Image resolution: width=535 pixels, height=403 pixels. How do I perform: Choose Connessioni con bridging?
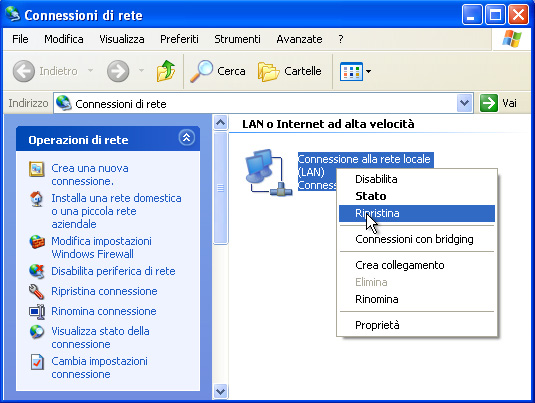pos(417,239)
